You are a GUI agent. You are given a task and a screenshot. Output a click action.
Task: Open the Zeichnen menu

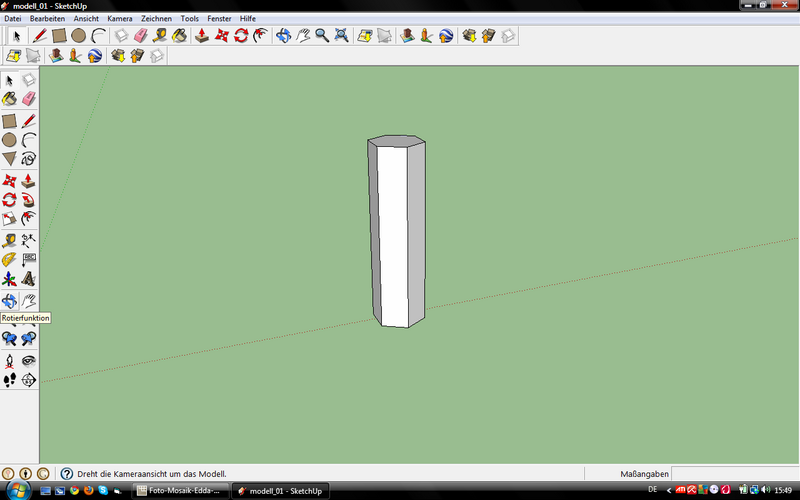156,18
